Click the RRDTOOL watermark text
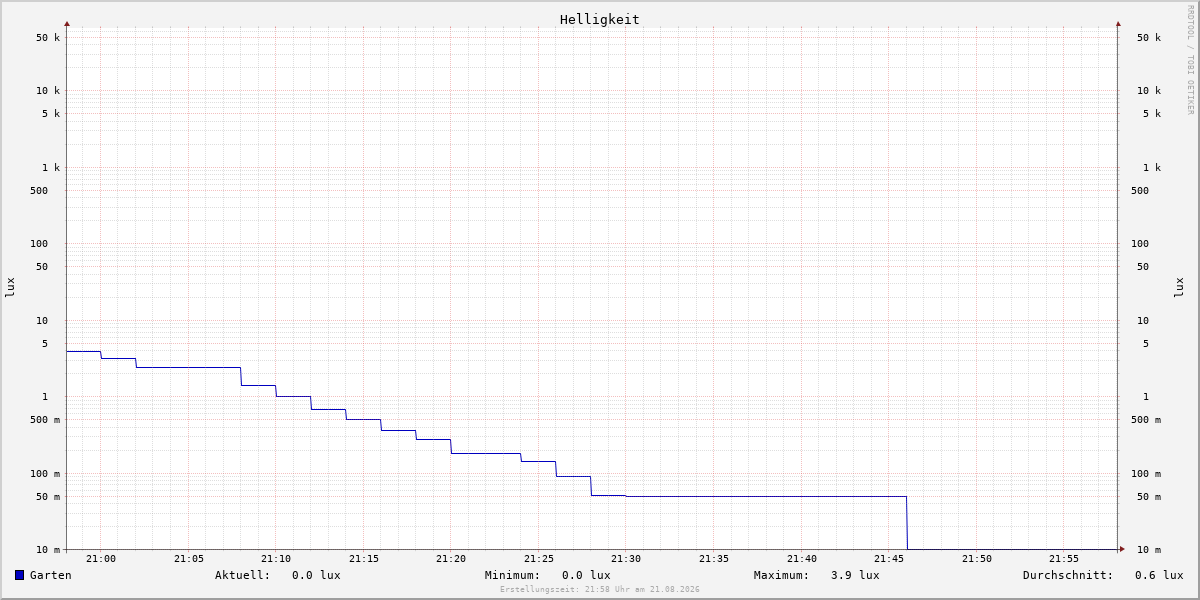This screenshot has height=600, width=1200. 1190,59
